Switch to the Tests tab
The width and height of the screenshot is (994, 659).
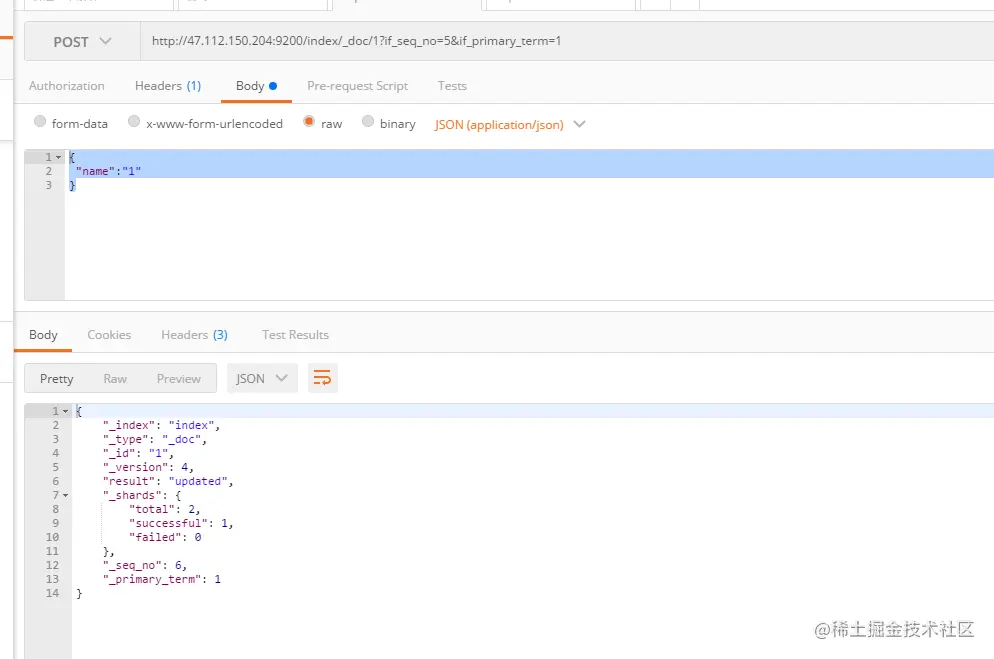[x=452, y=86]
